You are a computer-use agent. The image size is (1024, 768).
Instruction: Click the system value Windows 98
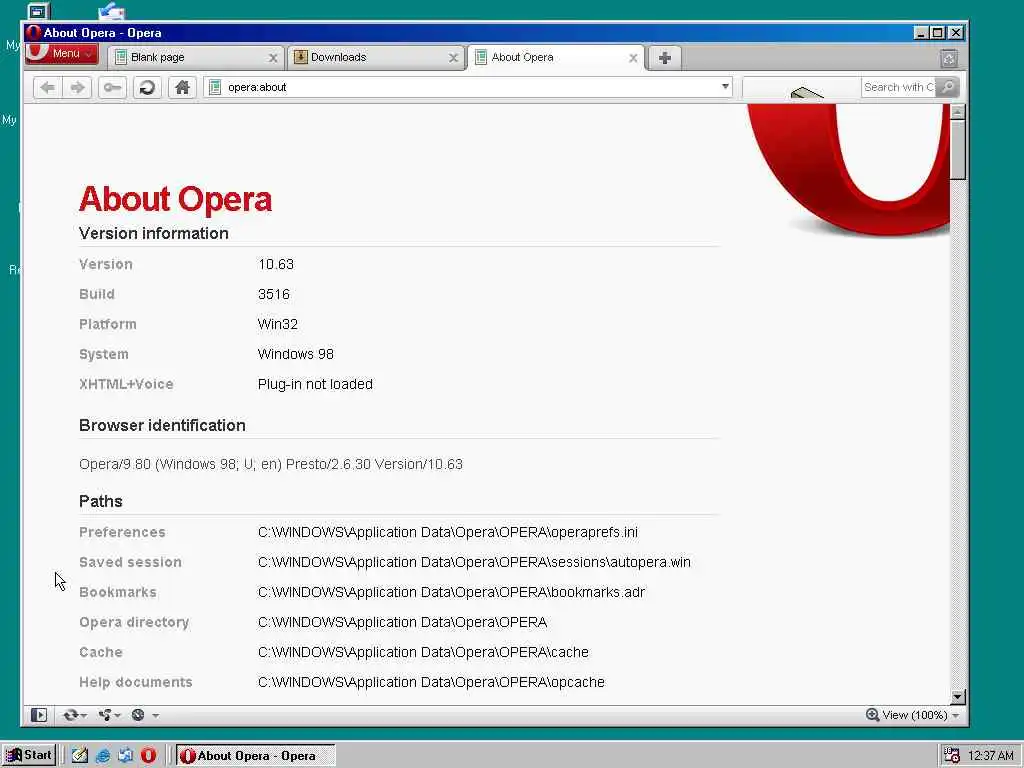pyautogui.click(x=295, y=355)
